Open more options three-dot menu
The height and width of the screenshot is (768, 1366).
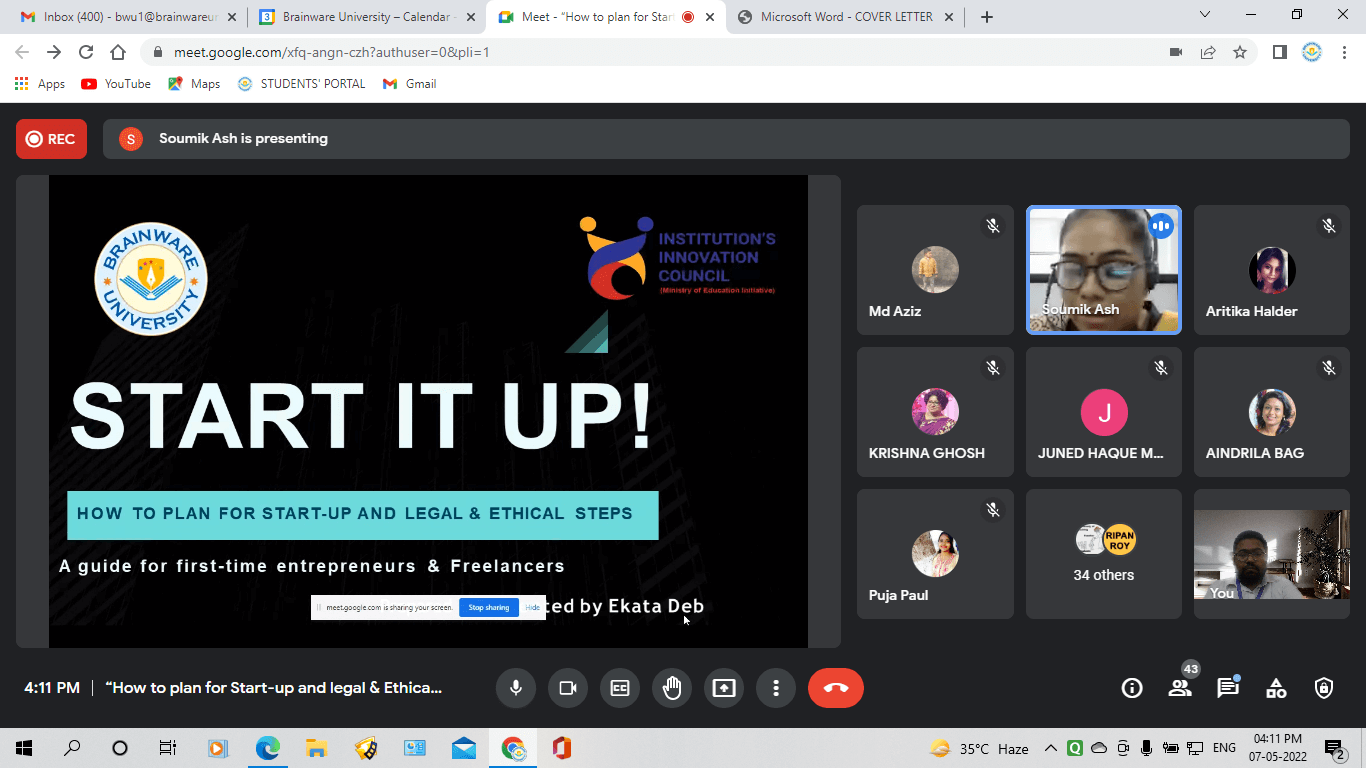[776, 688]
